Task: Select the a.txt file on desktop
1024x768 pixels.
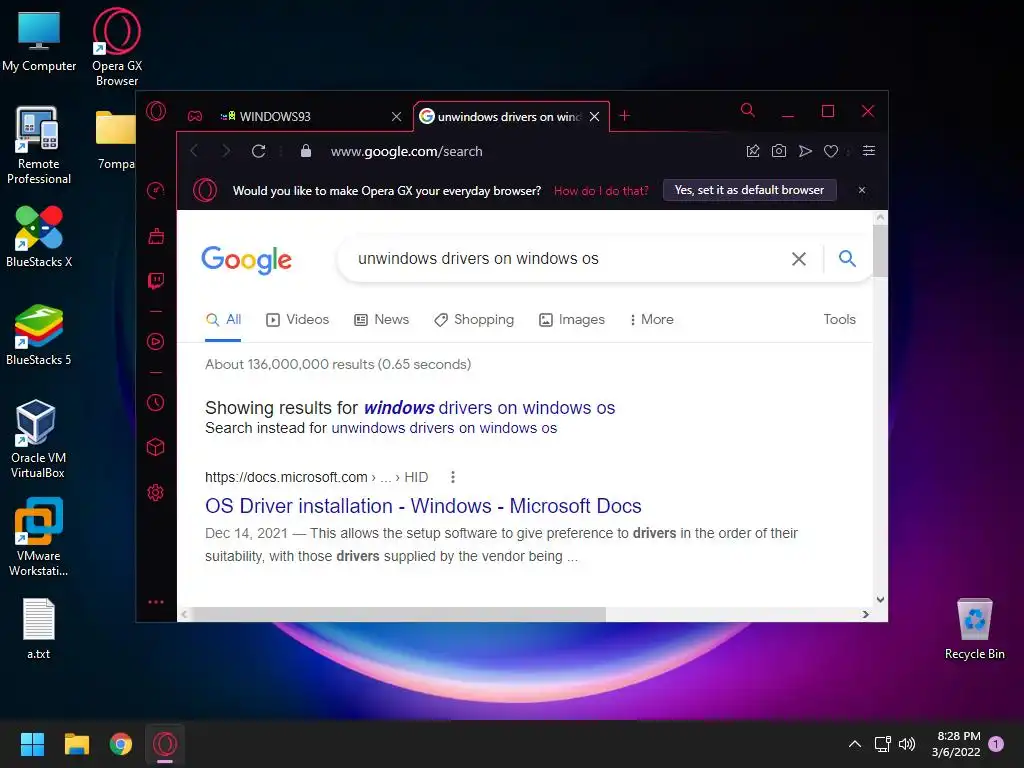Action: (x=39, y=629)
